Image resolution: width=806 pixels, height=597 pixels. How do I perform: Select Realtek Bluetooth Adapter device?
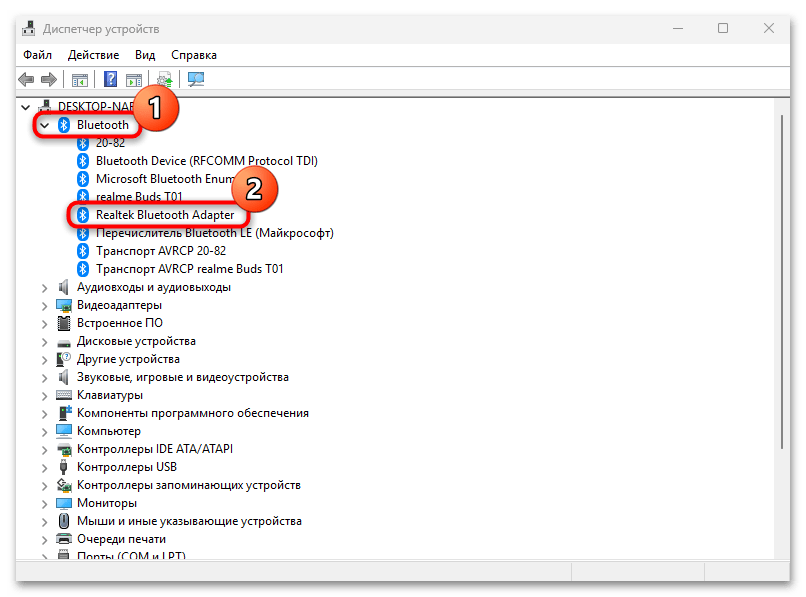point(165,215)
